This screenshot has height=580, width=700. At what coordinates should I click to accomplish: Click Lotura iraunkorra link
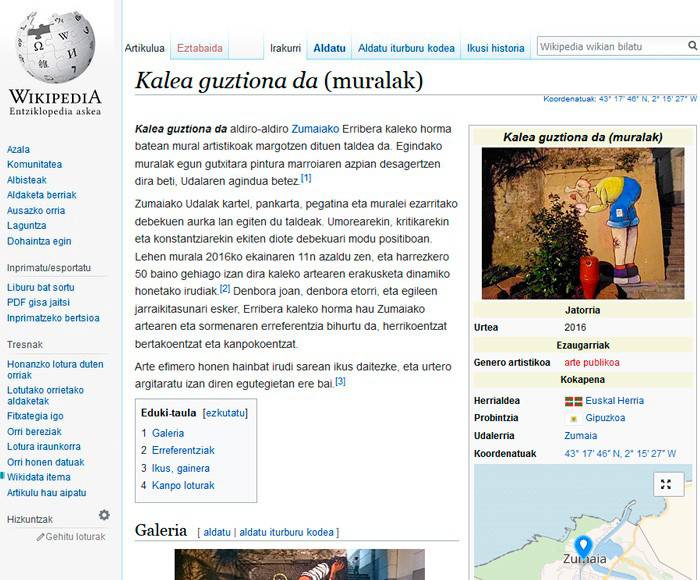44,446
